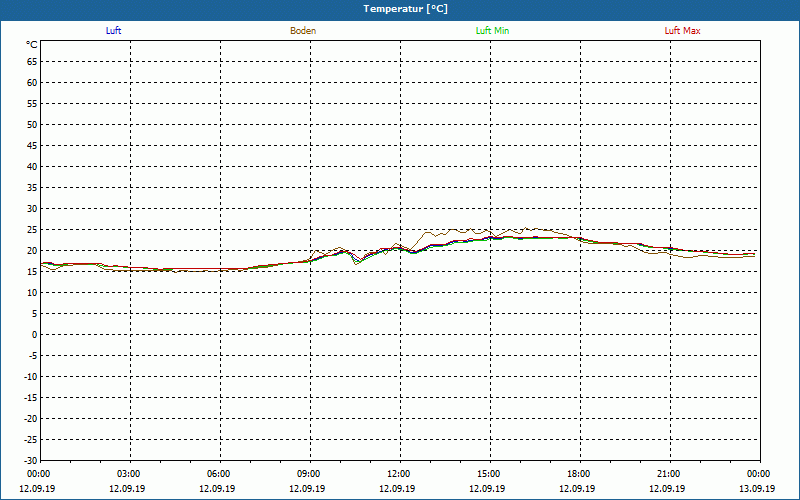The image size is (800, 500).
Task: Click the 65 y-axis label
Action: (x=32, y=62)
